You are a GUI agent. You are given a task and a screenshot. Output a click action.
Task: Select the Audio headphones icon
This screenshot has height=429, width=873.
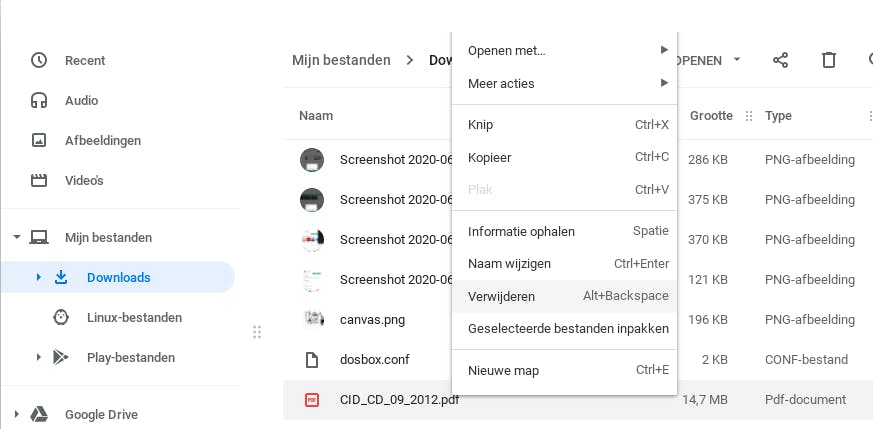click(40, 100)
